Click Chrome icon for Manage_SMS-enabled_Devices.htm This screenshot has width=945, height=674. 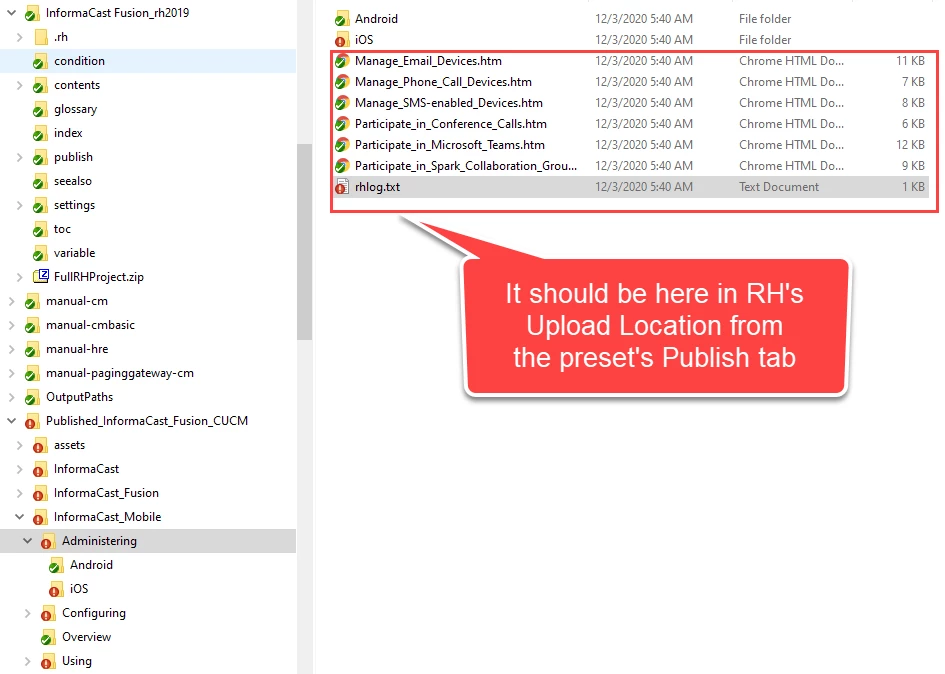(x=342, y=103)
